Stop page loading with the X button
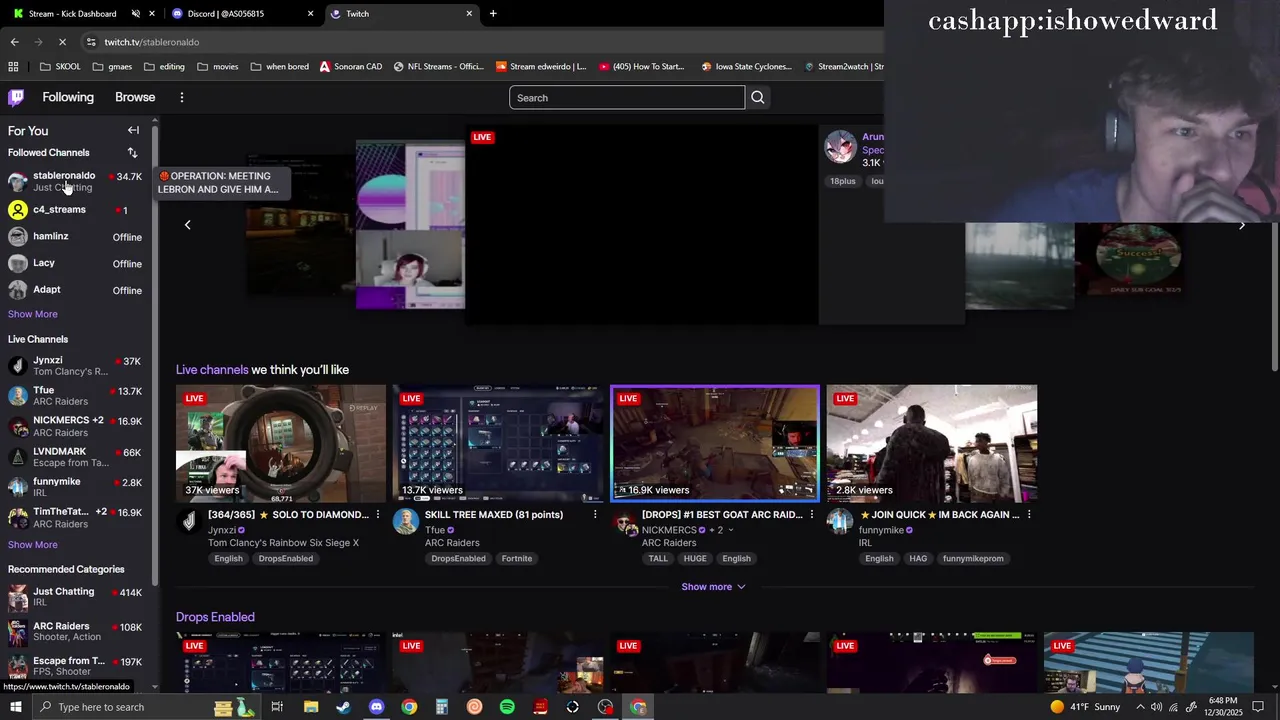Screen dimensions: 1280x720 pyautogui.click(x=62, y=42)
